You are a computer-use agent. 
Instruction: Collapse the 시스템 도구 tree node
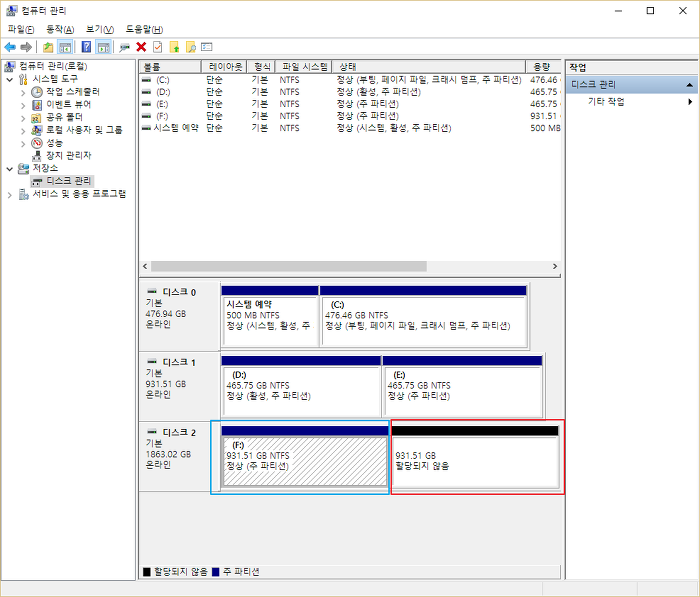click(10, 79)
